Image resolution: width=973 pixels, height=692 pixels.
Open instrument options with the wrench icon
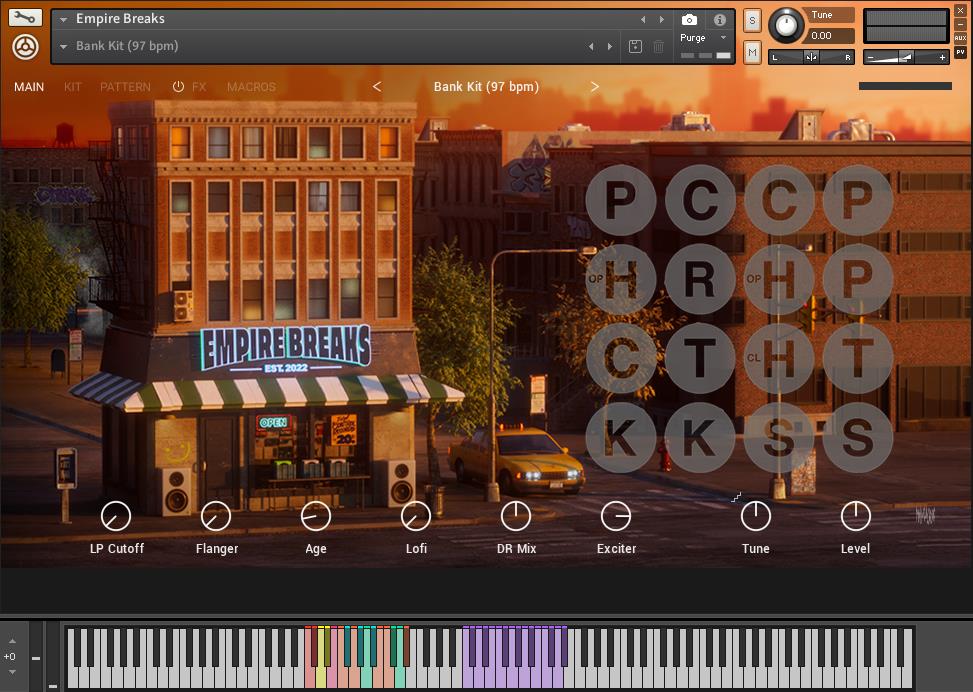25,17
